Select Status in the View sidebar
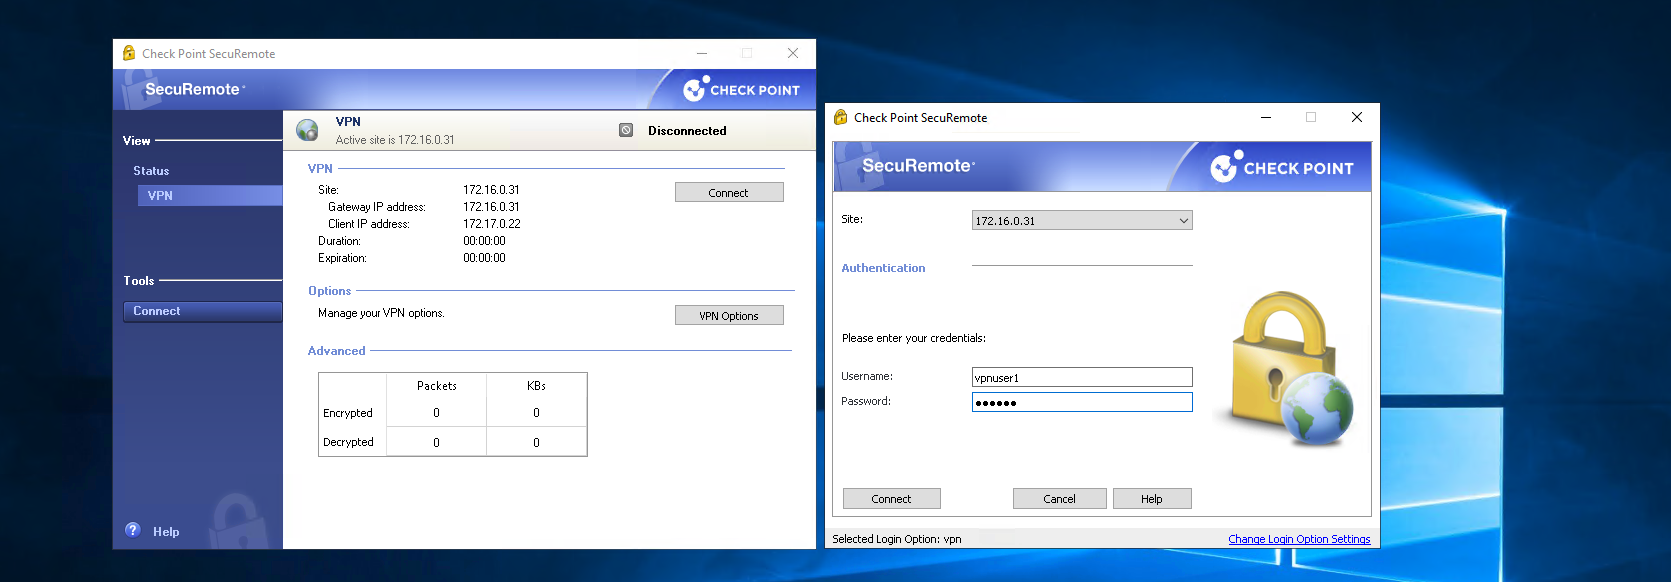This screenshot has height=582, width=1671. coord(151,171)
